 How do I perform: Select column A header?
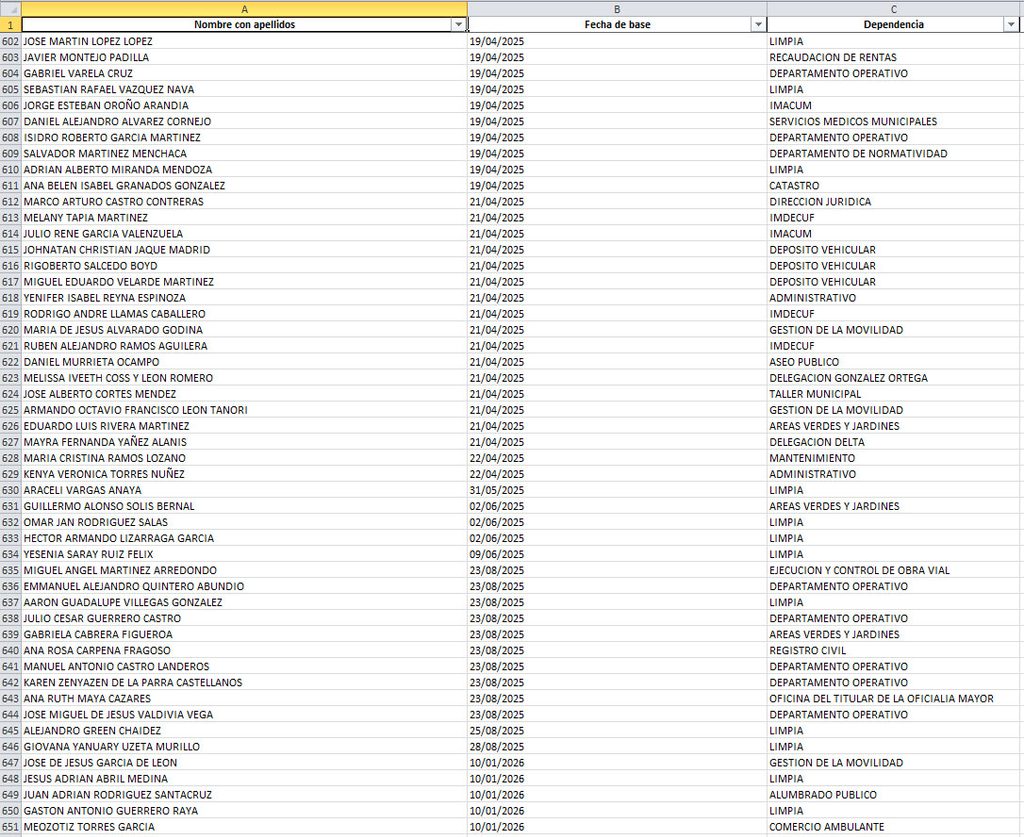[x=244, y=8]
